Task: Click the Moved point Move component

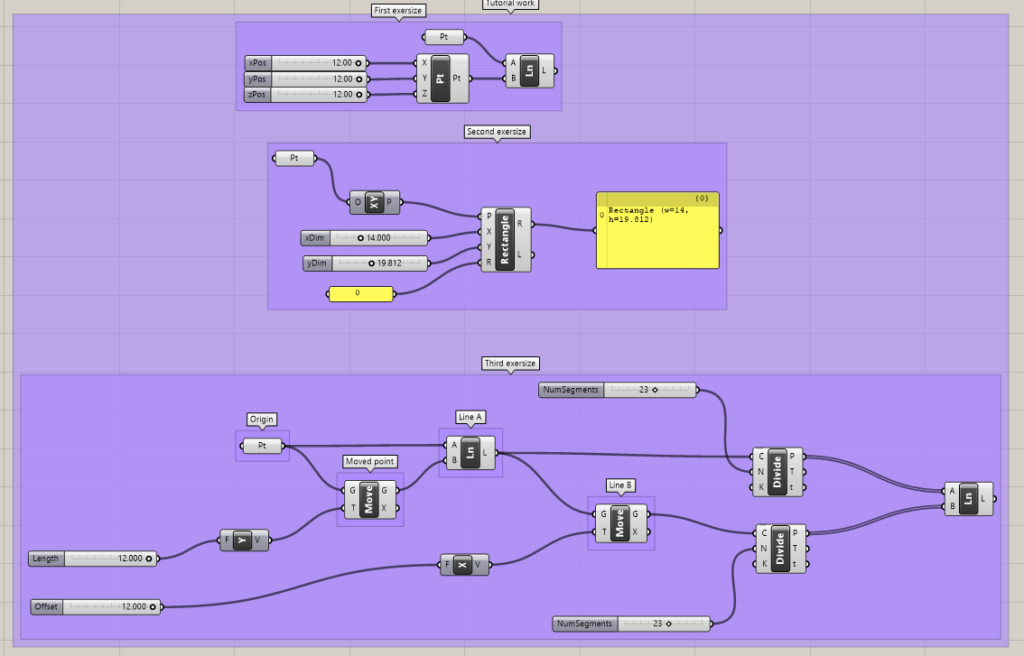Action: pos(370,499)
